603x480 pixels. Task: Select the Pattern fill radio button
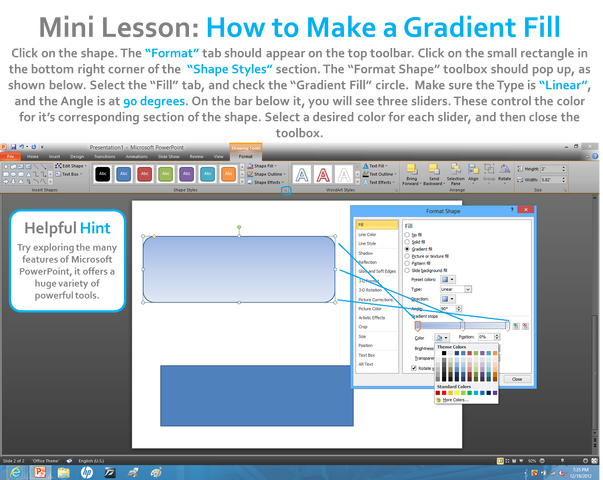tap(407, 263)
